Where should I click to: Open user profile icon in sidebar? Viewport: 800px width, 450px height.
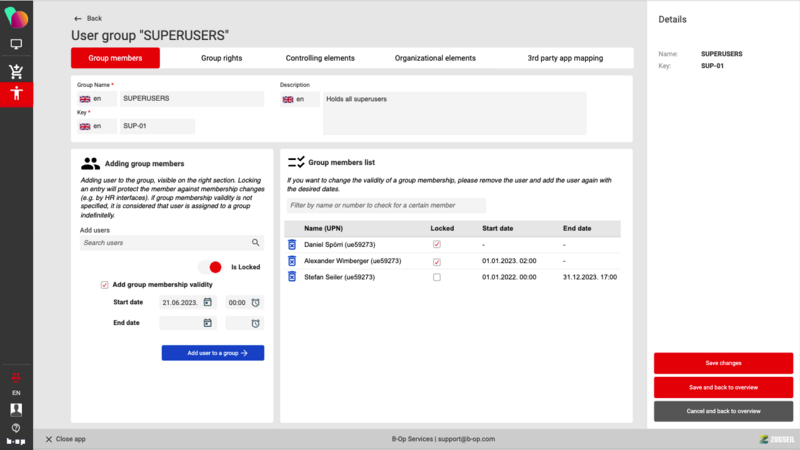click(16, 410)
